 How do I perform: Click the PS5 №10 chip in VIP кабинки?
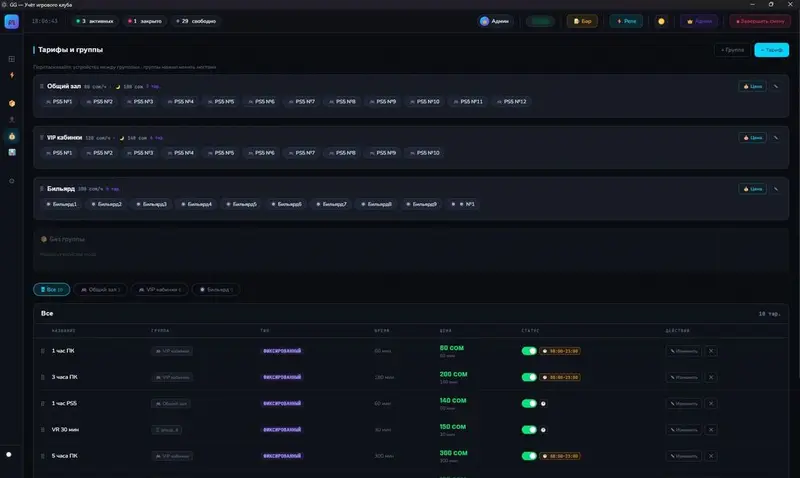(424, 153)
